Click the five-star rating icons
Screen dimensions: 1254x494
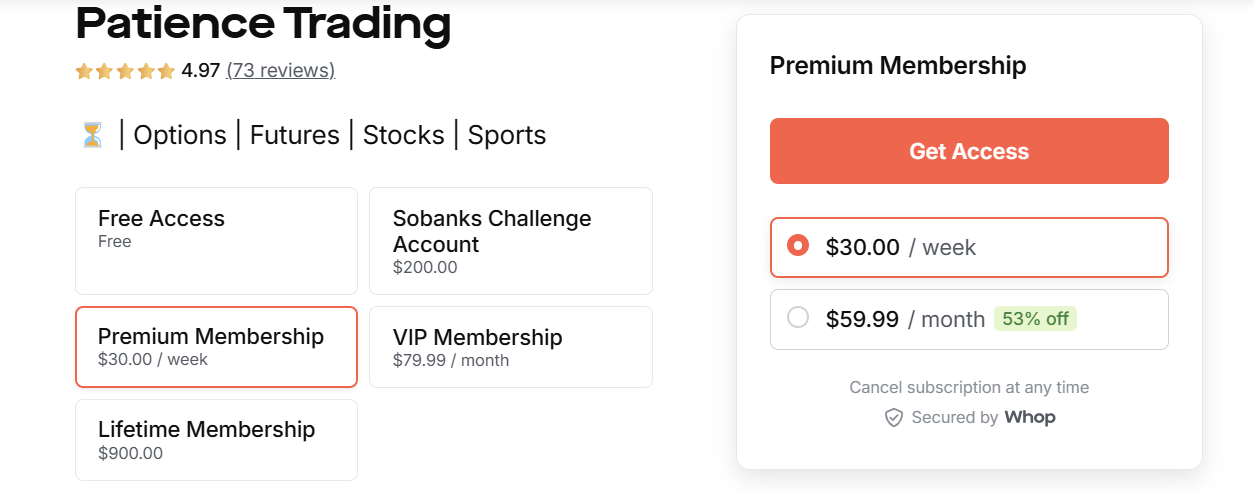[x=125, y=71]
